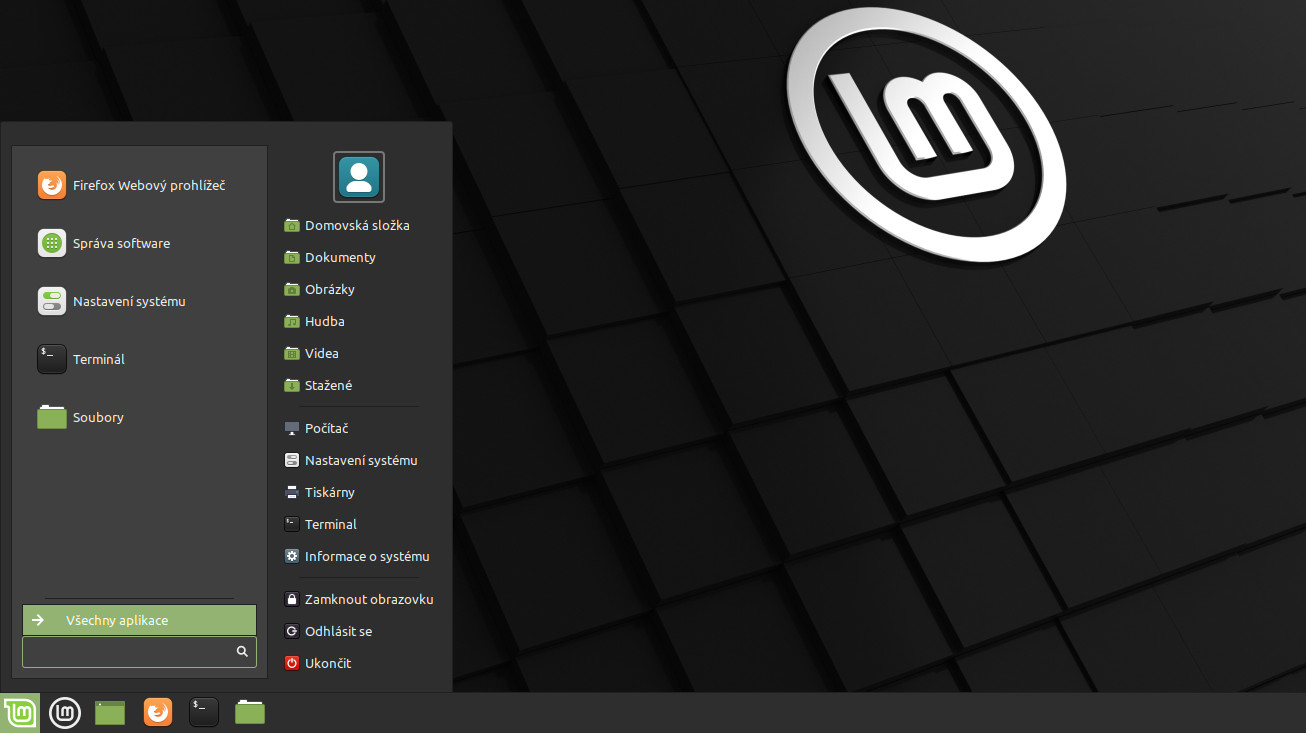Click the user avatar icon
The image size is (1306, 733).
point(359,177)
